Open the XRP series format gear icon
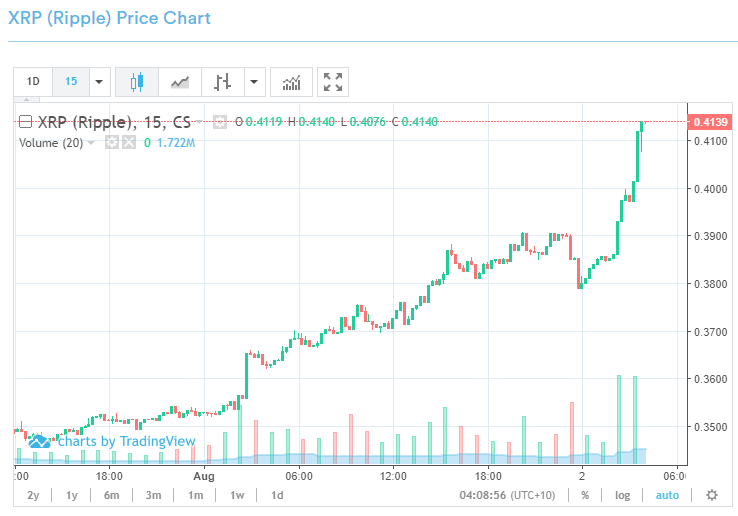The width and height of the screenshot is (738, 516). [x=220, y=122]
